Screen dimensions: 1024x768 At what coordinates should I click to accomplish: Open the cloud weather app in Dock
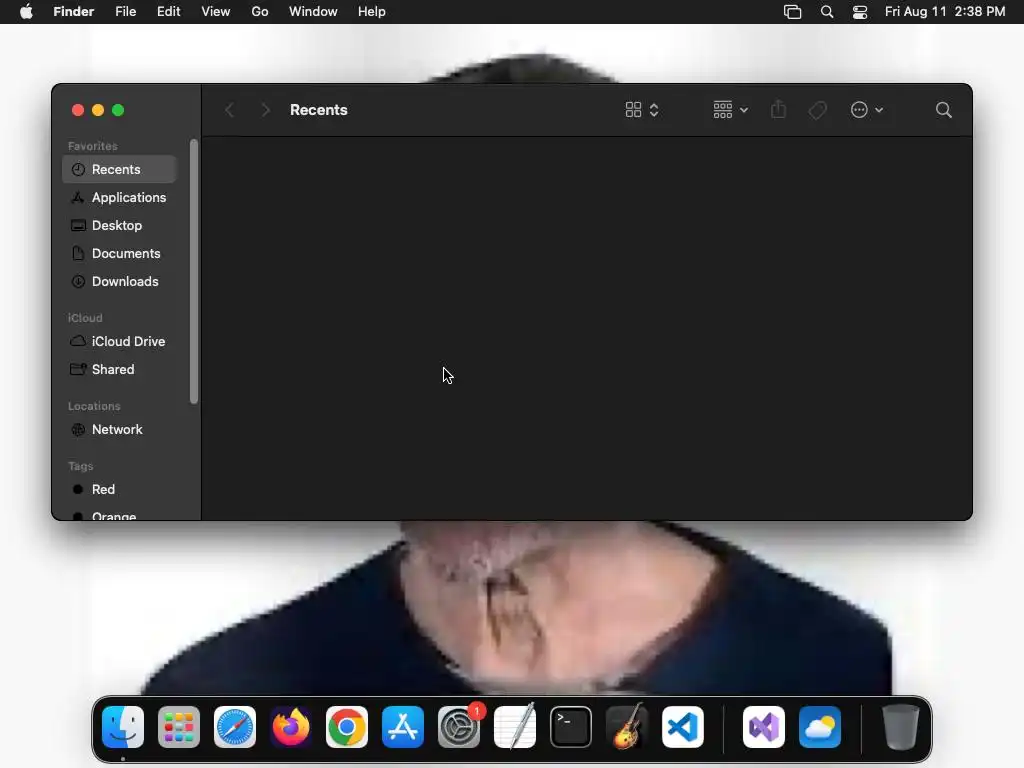pos(820,727)
